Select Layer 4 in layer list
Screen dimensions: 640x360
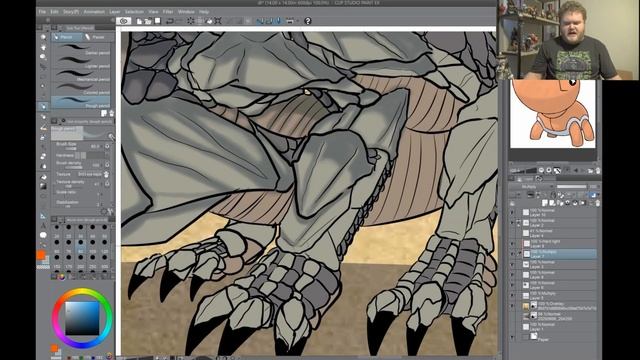click(559, 233)
